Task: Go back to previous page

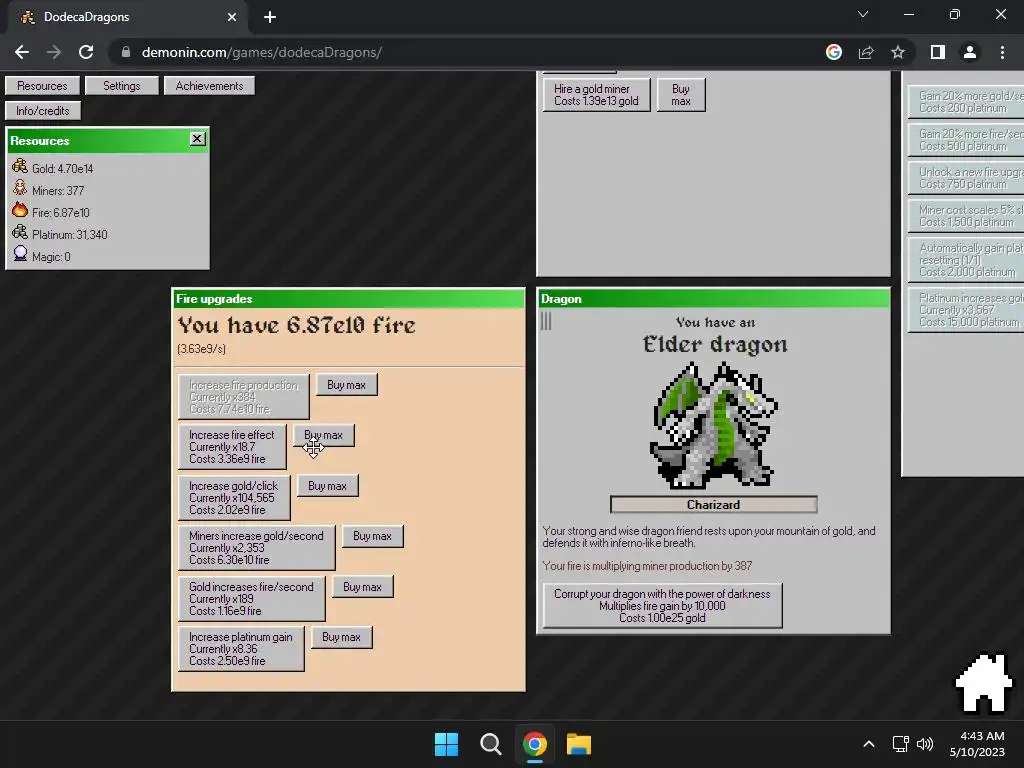Action: pyautogui.click(x=22, y=52)
